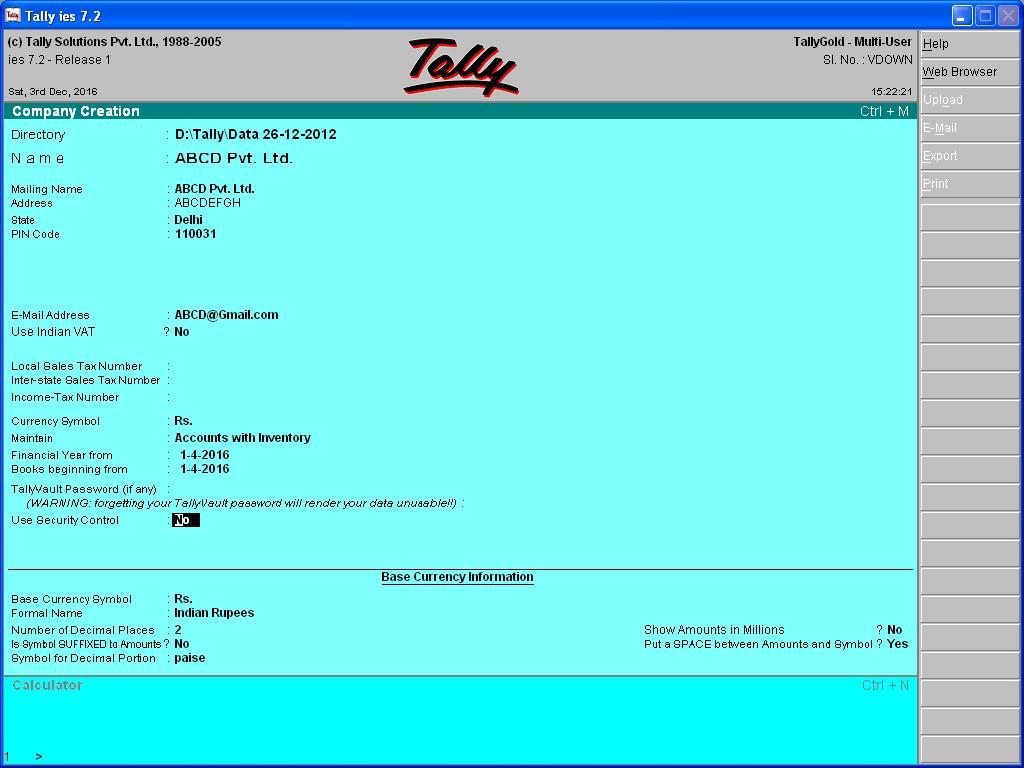1024x768 pixels.
Task: Toggle Show Amounts in Millions
Action: (x=893, y=629)
